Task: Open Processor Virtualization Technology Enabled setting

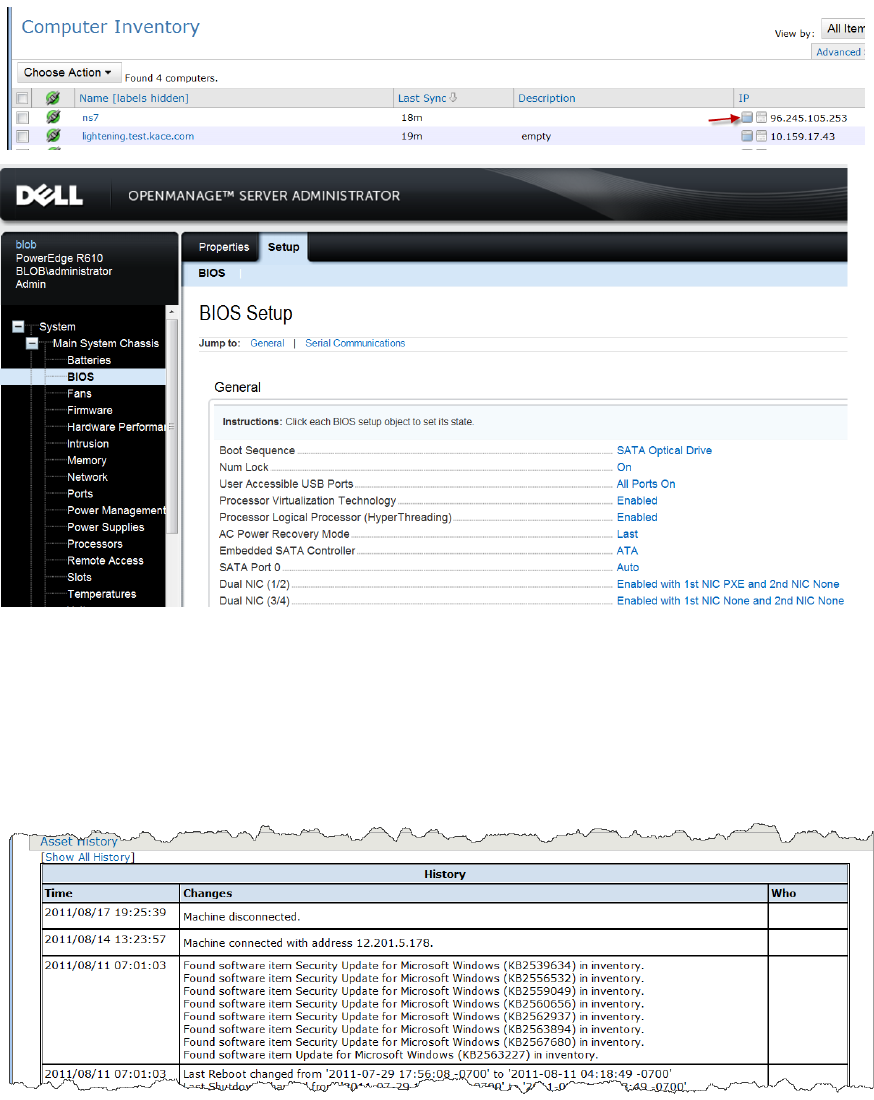Action: [637, 501]
